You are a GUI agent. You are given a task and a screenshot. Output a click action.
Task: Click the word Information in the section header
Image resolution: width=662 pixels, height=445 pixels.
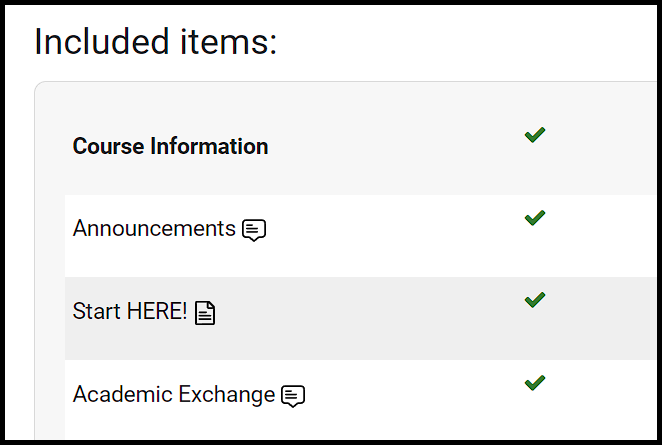point(209,146)
